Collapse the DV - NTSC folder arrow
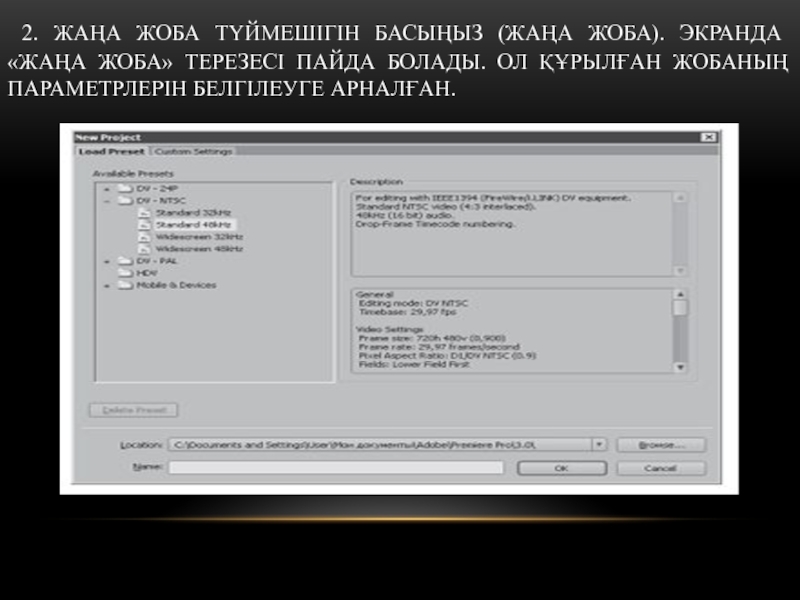800x600 pixels. 107,201
